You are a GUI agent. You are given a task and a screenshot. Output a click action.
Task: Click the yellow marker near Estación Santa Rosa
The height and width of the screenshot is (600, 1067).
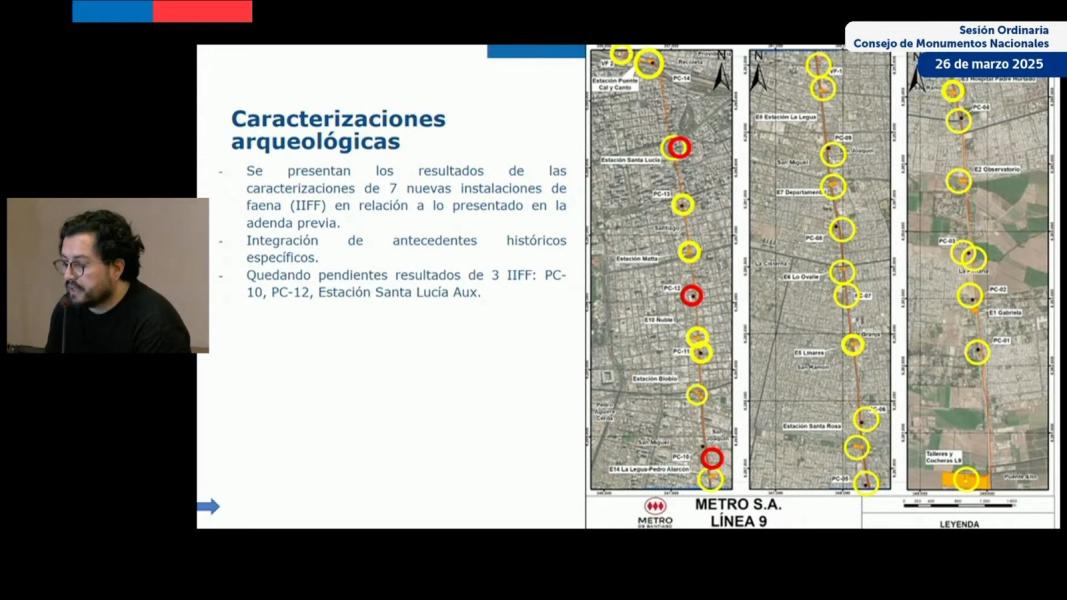[x=865, y=420]
